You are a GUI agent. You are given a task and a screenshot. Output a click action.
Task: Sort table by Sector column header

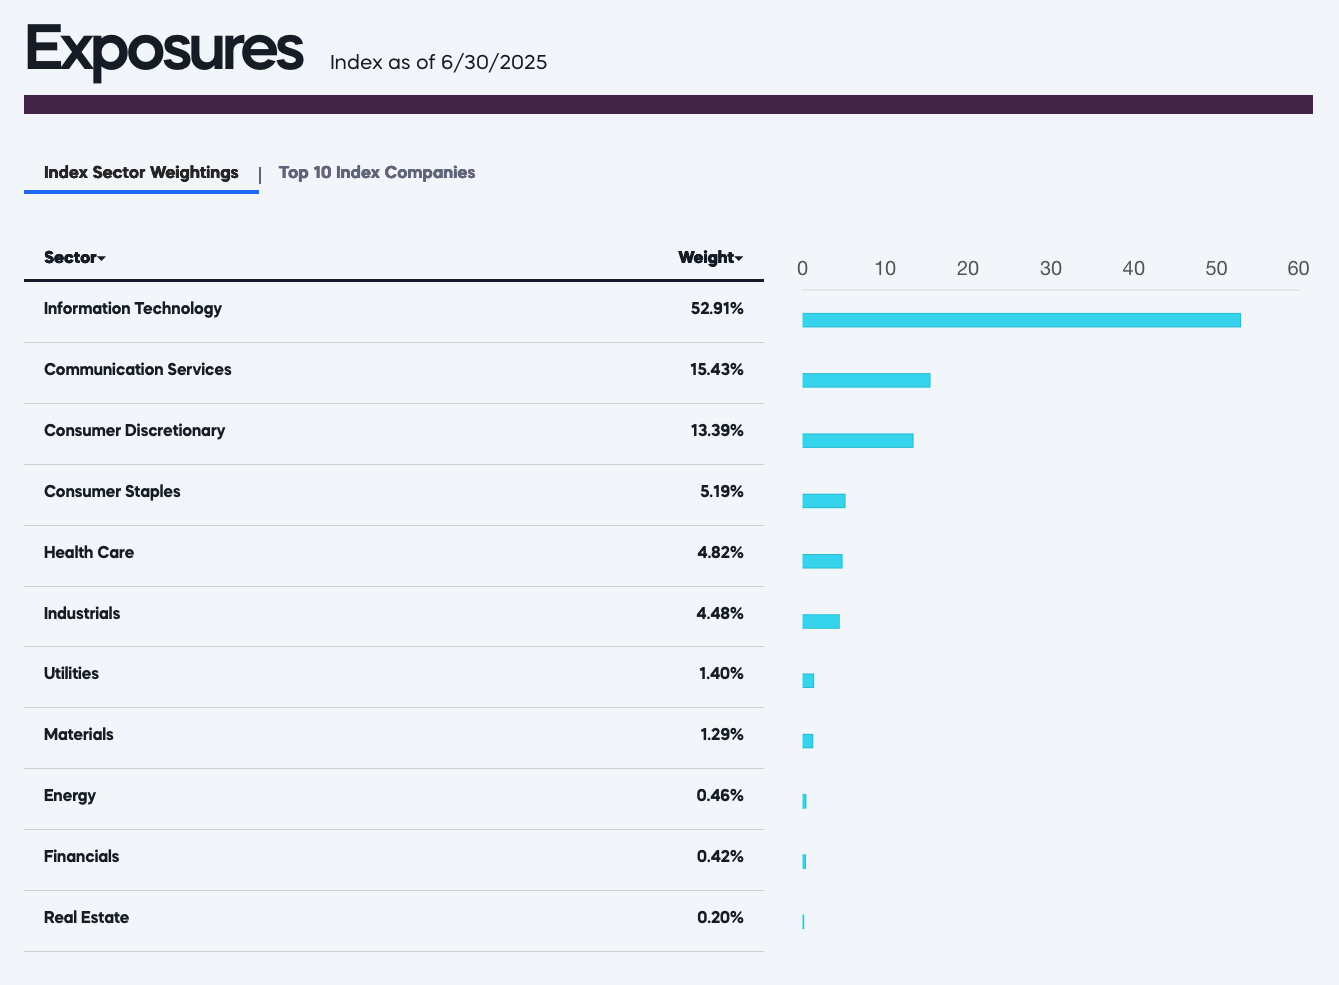[x=74, y=258]
